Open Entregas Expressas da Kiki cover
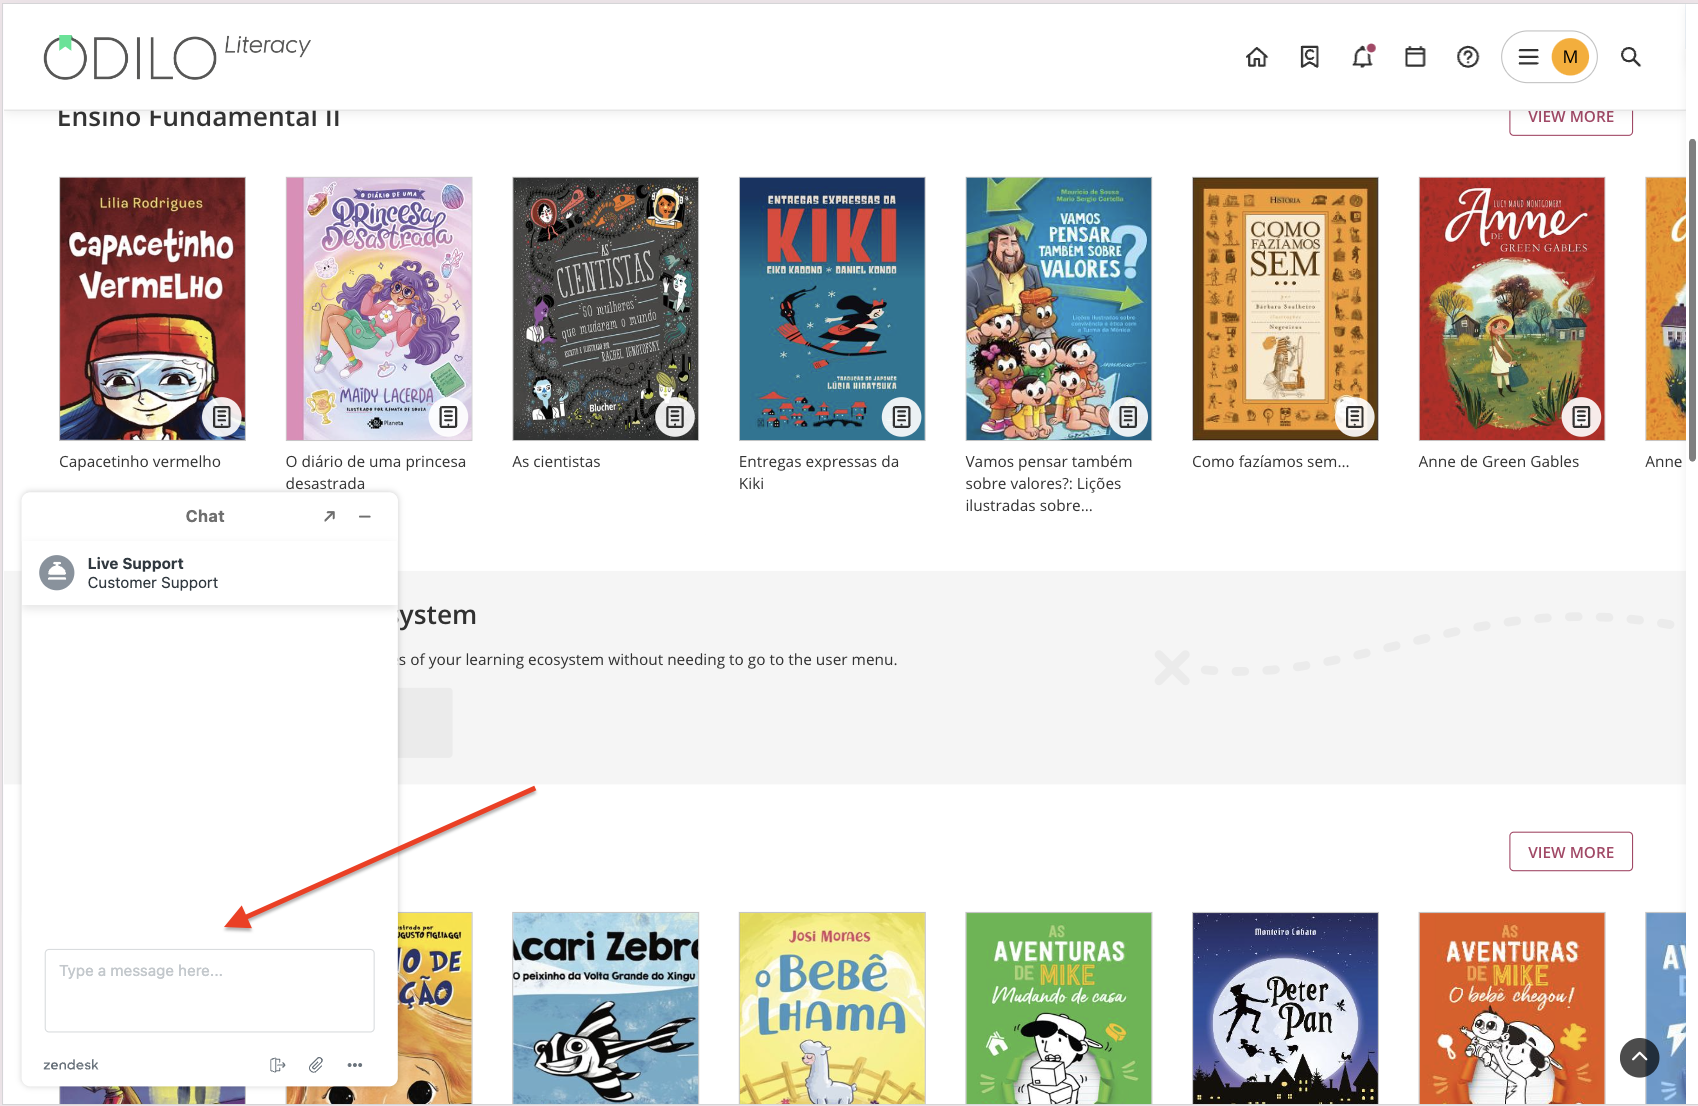Viewport: 1698px width, 1106px height. pos(832,309)
